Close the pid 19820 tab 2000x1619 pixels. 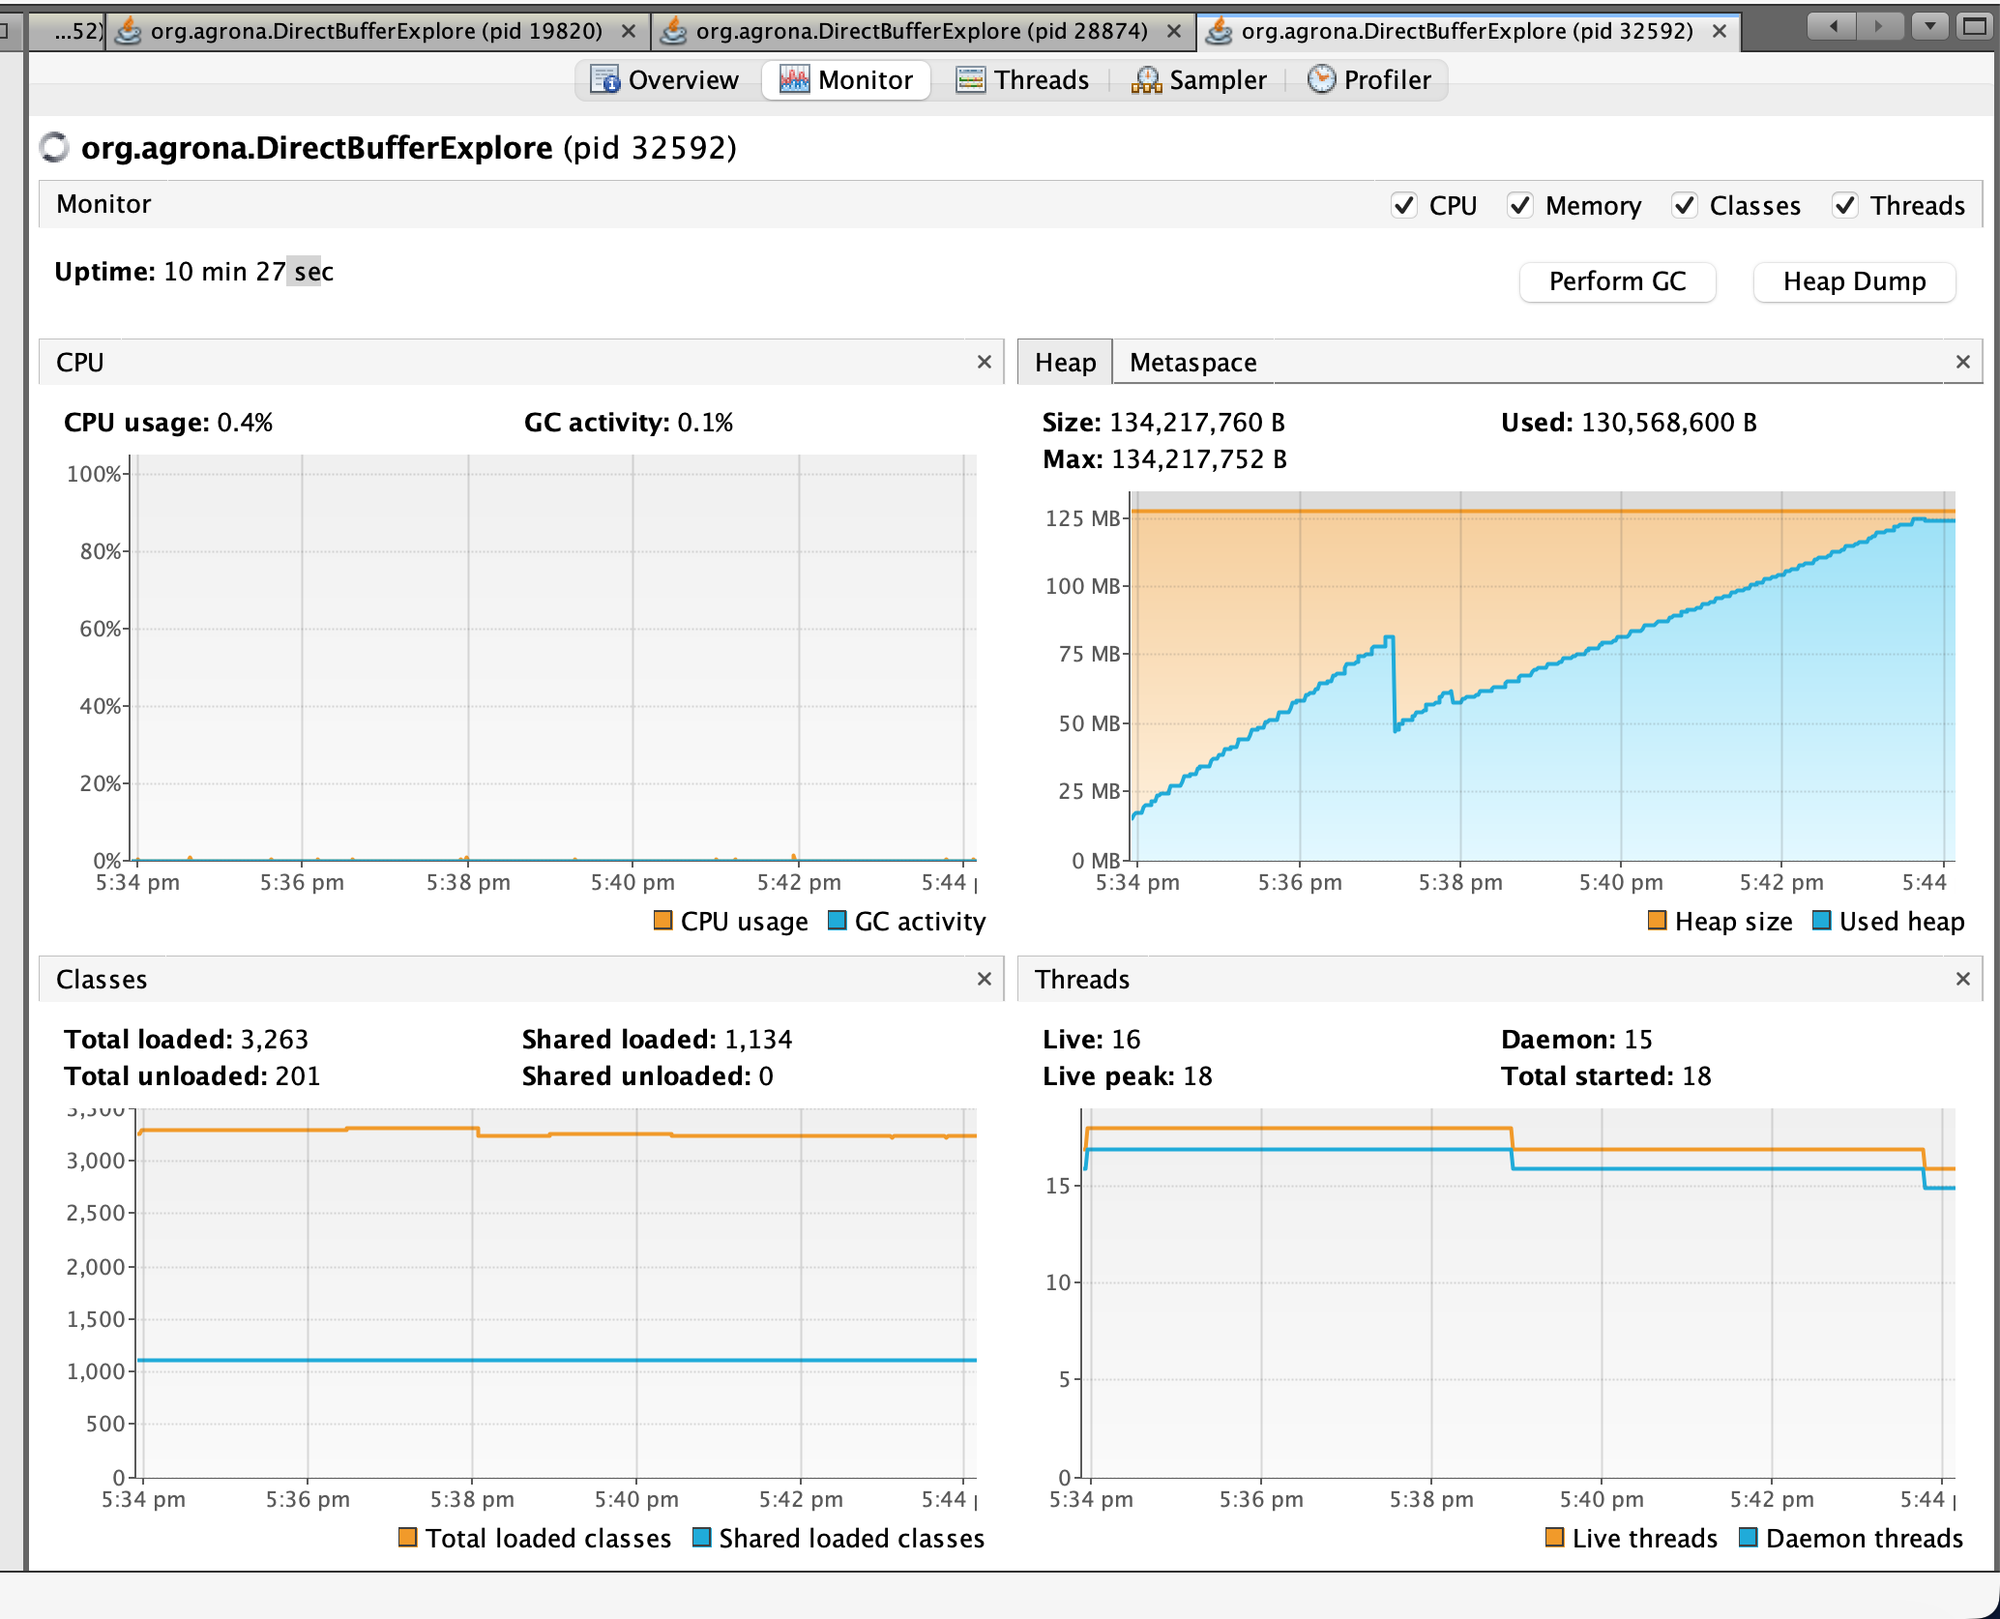point(628,31)
